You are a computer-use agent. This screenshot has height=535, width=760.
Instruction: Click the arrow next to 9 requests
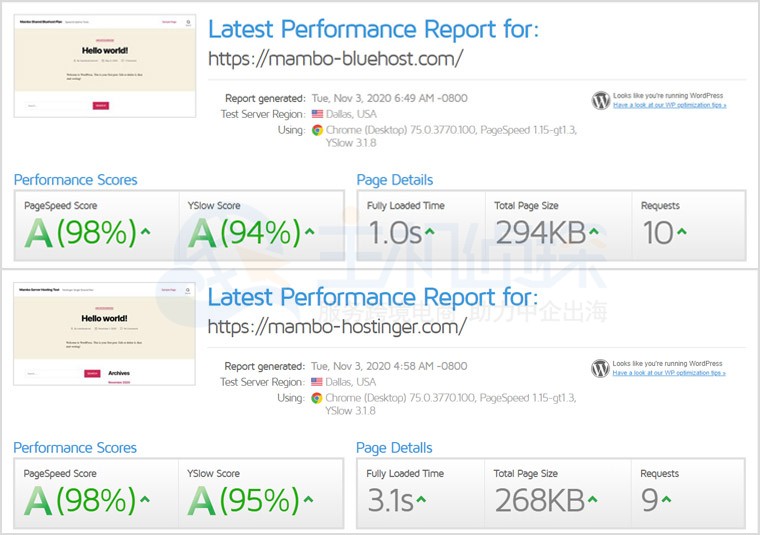pos(666,500)
